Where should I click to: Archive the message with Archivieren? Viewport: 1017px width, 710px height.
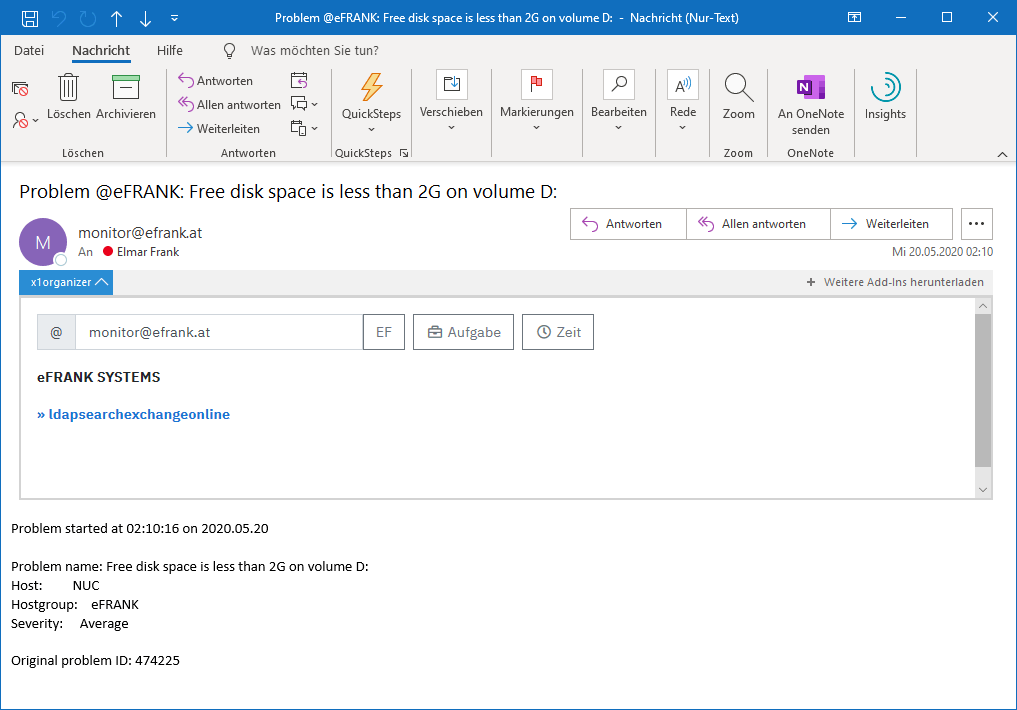(x=126, y=97)
